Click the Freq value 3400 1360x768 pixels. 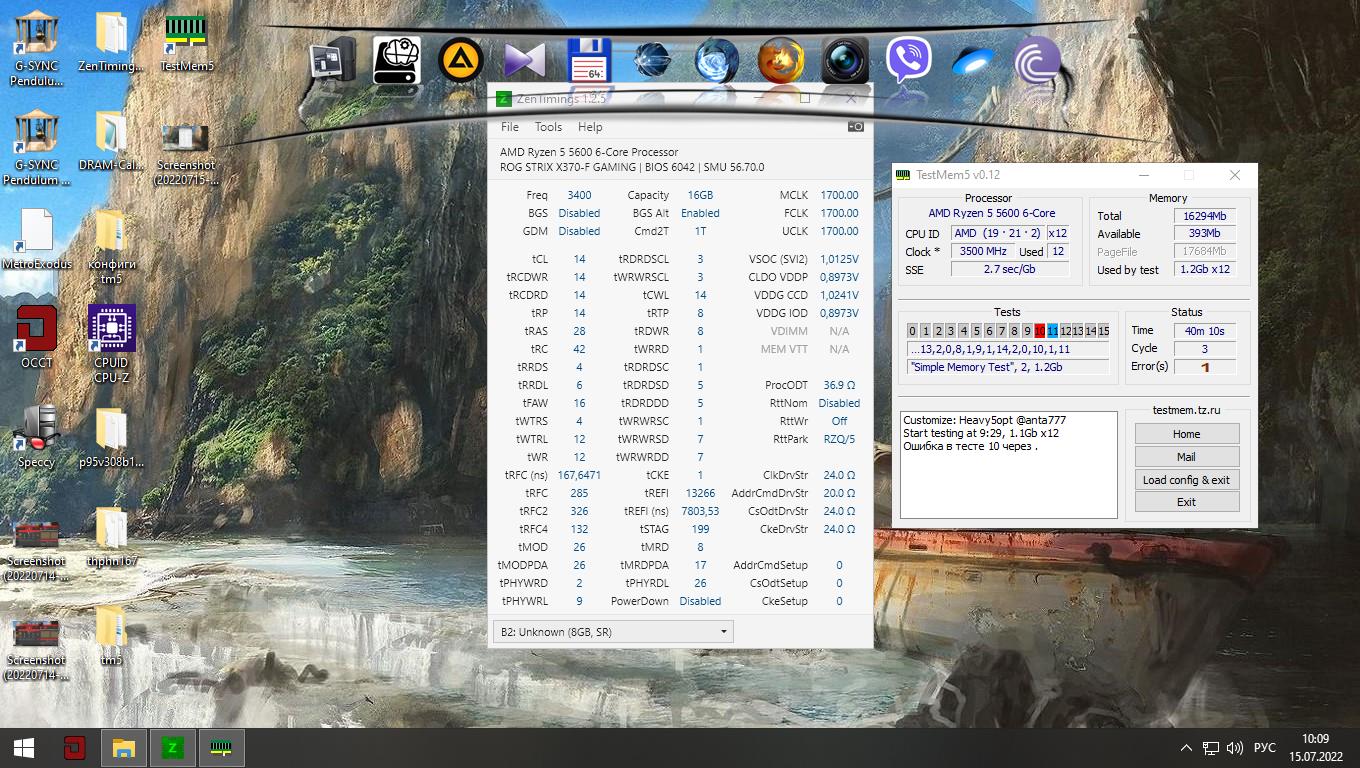pos(579,195)
